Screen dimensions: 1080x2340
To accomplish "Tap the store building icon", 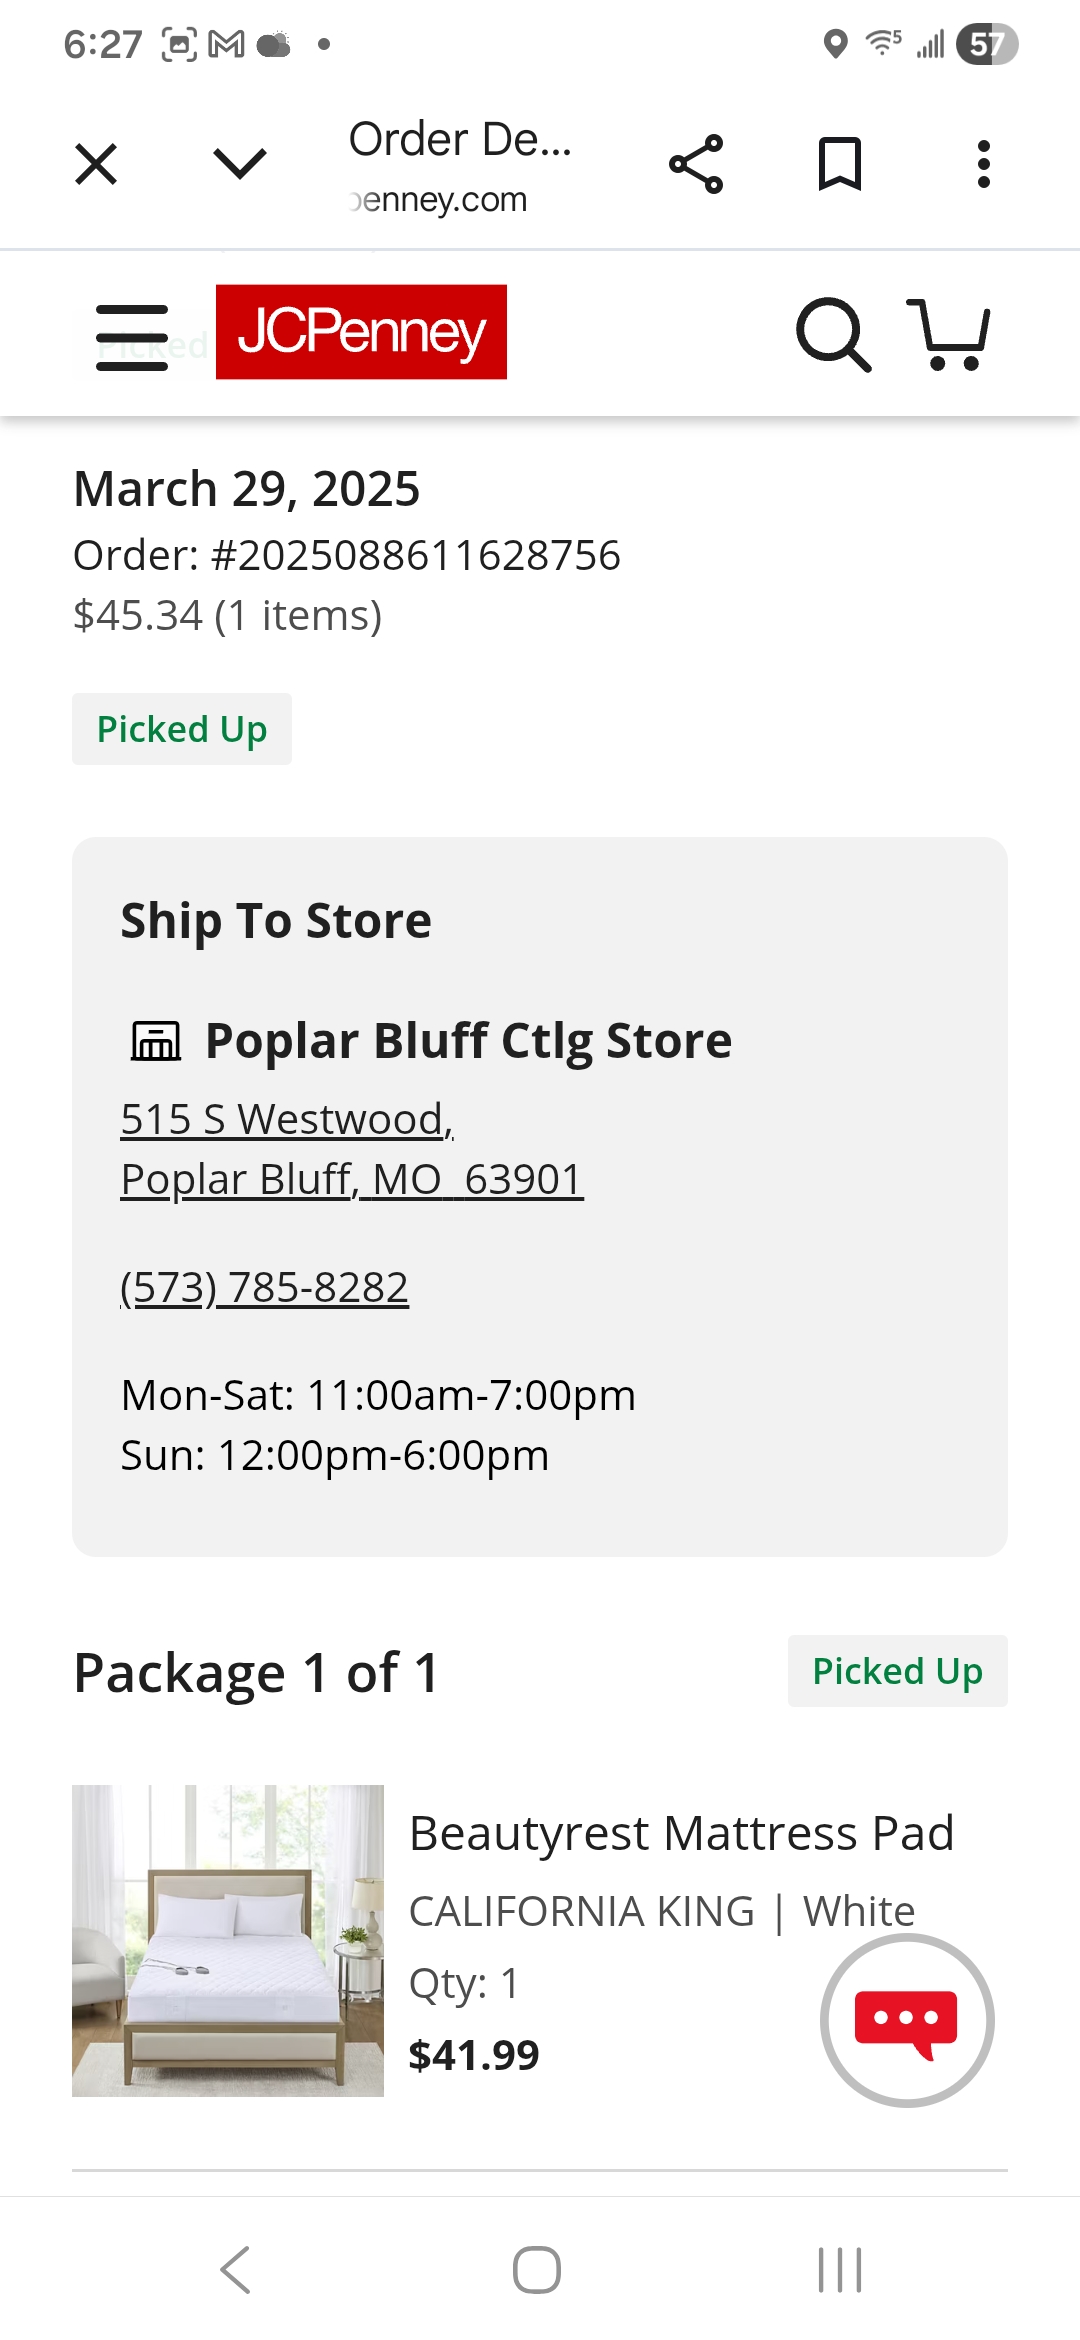I will click(156, 1041).
